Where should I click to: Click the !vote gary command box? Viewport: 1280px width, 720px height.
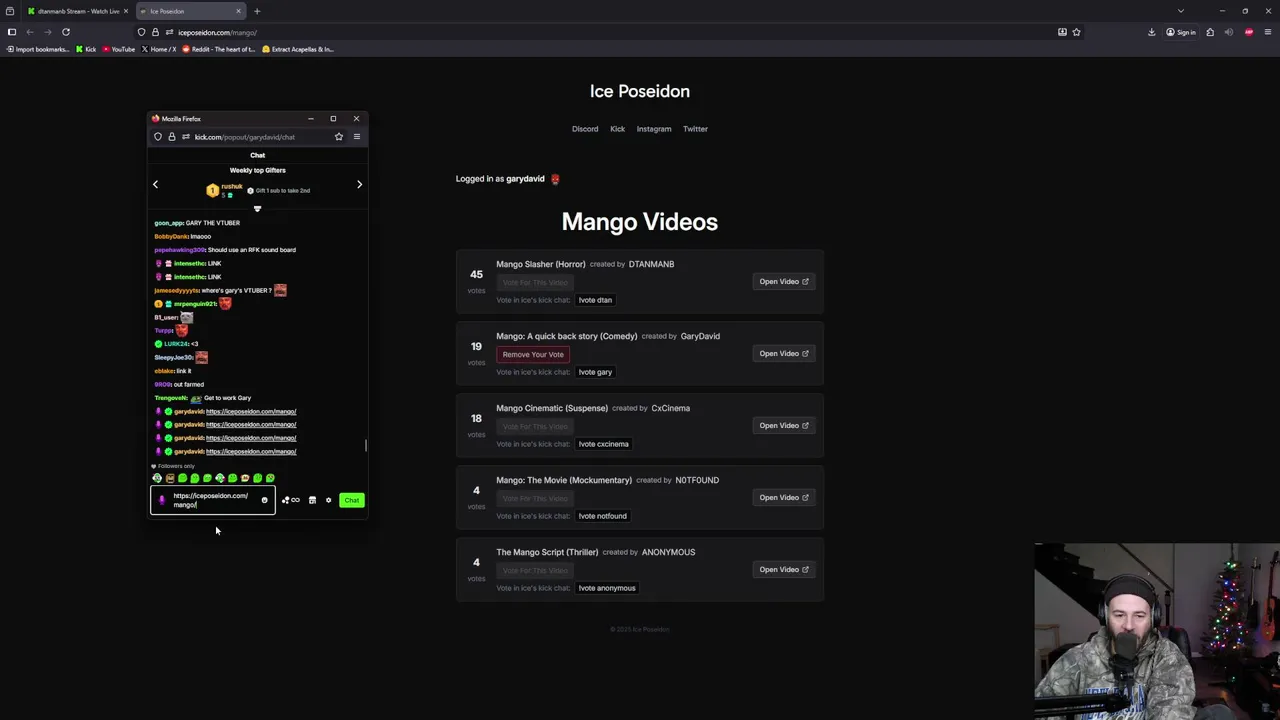(595, 372)
